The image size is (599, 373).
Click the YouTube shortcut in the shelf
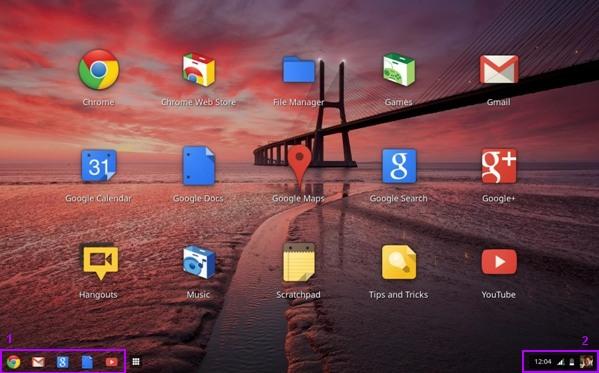pos(112,362)
